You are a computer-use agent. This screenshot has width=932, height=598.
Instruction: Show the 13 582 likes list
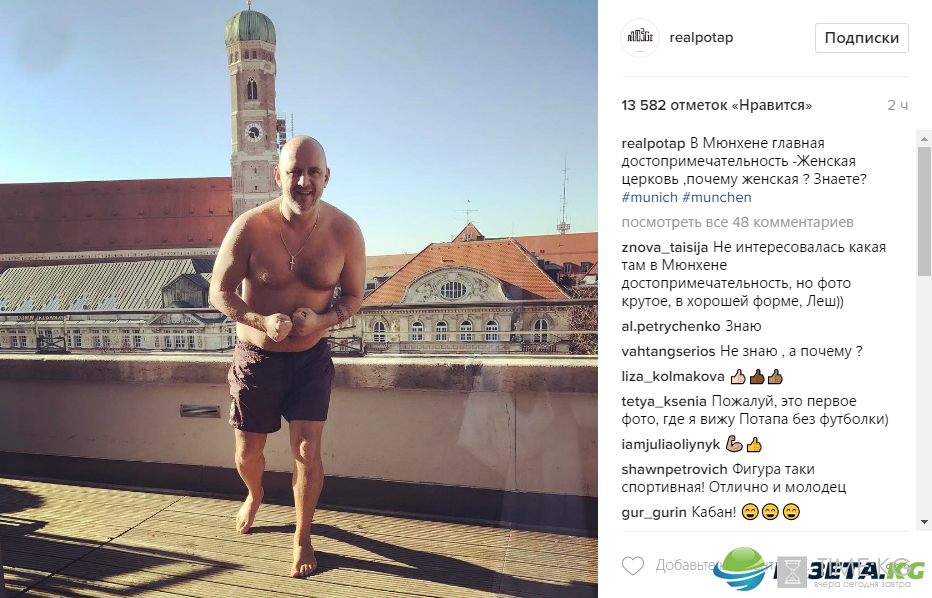point(716,105)
